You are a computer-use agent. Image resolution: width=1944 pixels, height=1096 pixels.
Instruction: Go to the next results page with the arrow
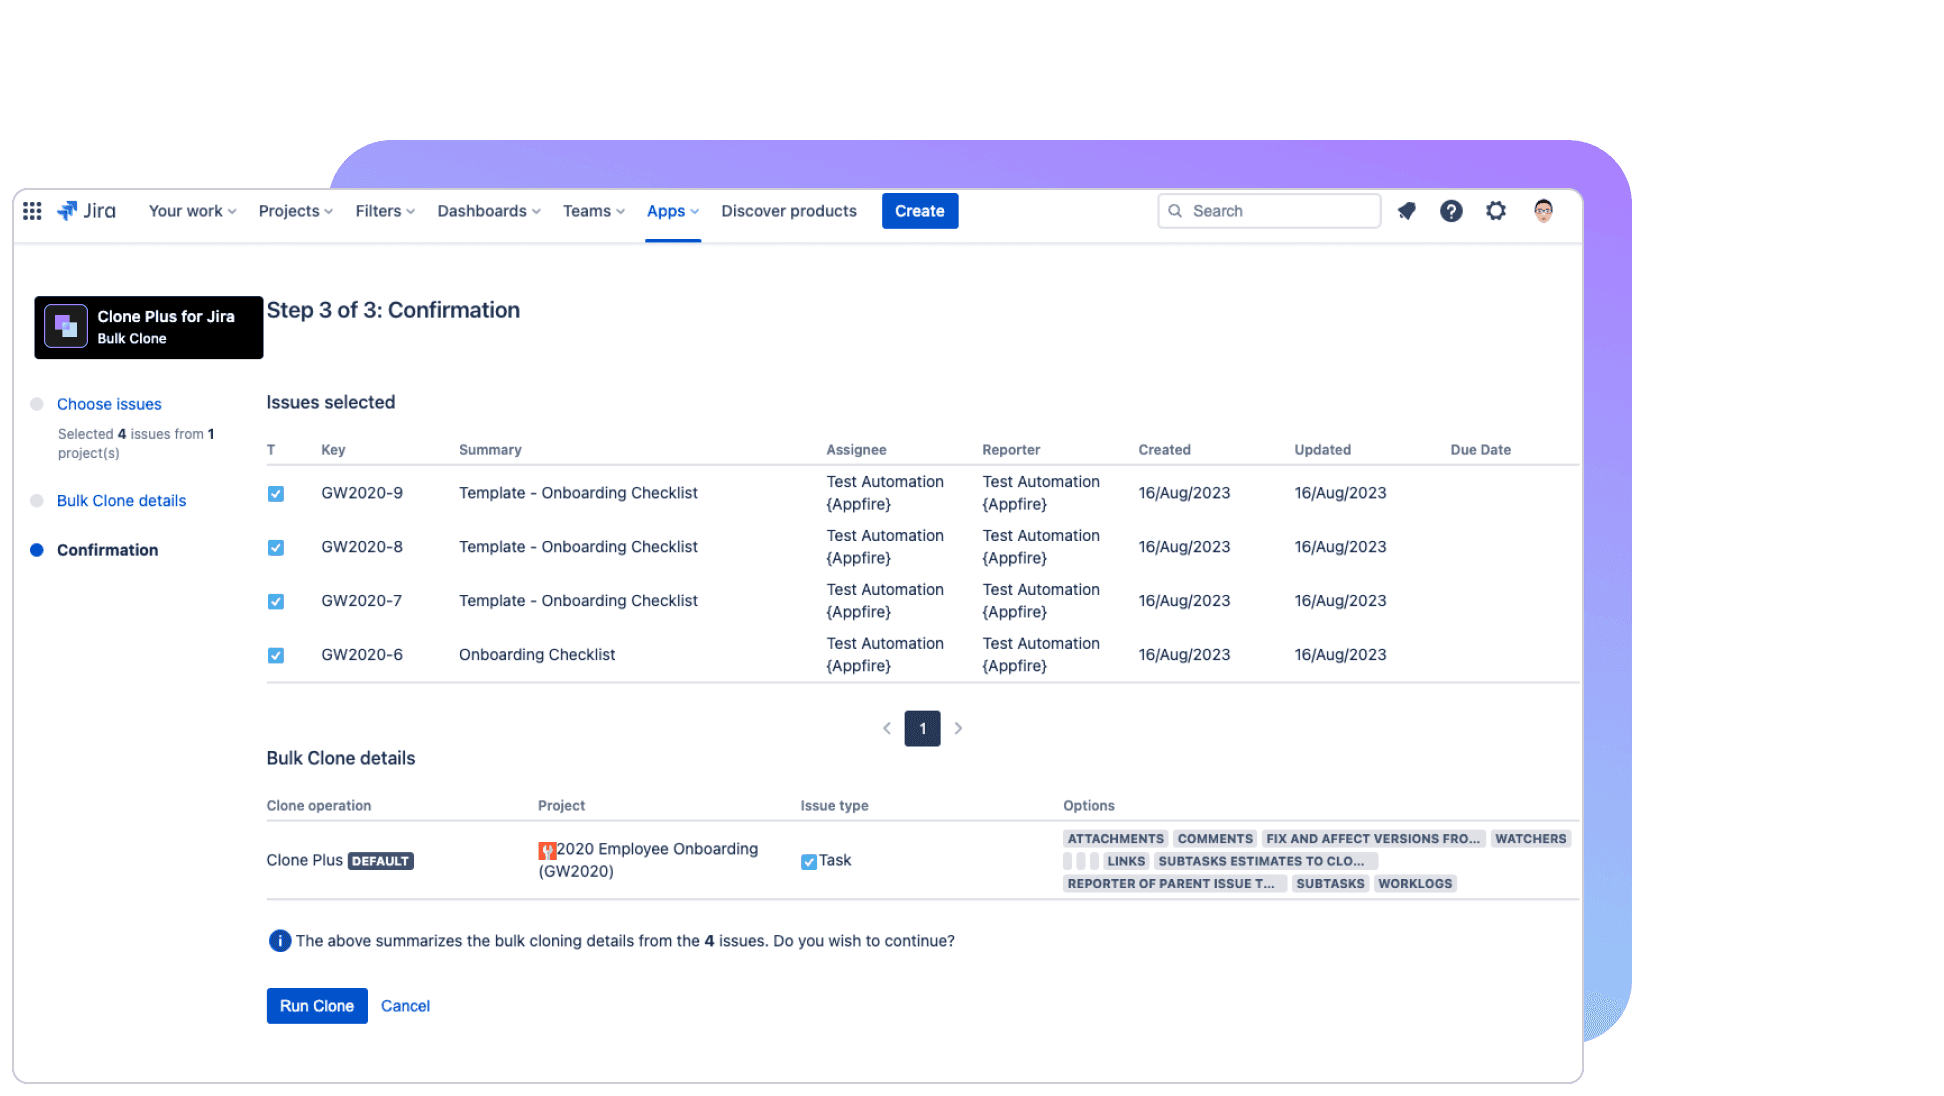click(958, 728)
